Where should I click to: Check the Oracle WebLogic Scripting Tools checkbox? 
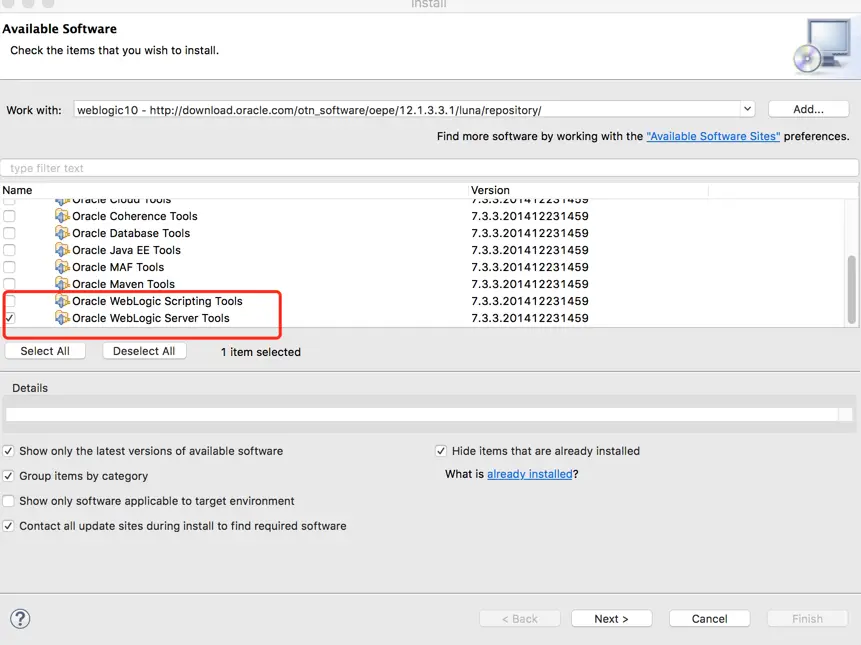click(x=10, y=301)
